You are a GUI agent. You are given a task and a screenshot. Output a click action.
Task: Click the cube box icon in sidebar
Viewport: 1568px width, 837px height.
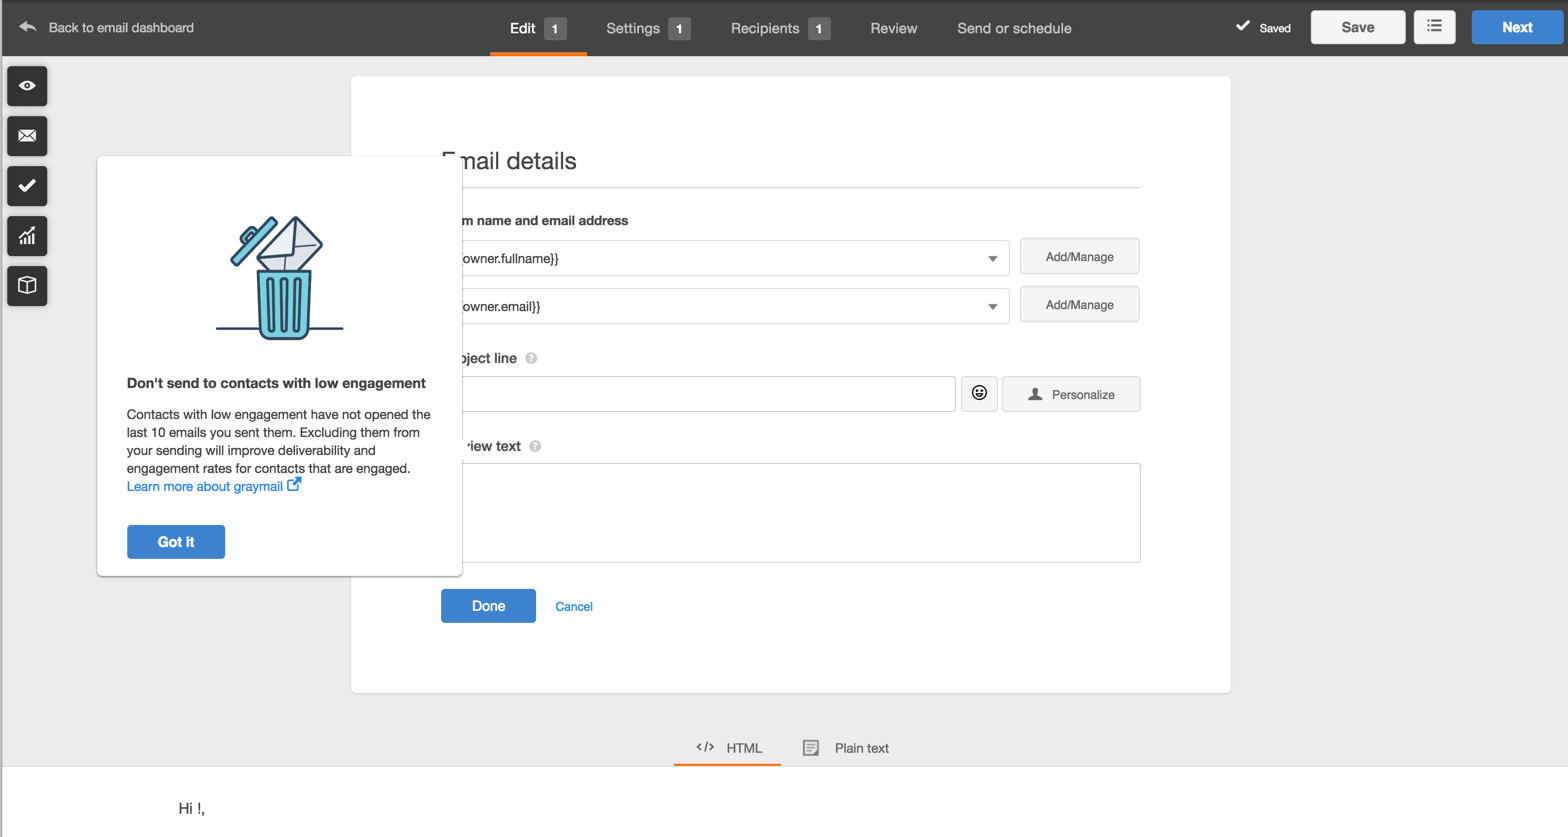pyautogui.click(x=27, y=286)
